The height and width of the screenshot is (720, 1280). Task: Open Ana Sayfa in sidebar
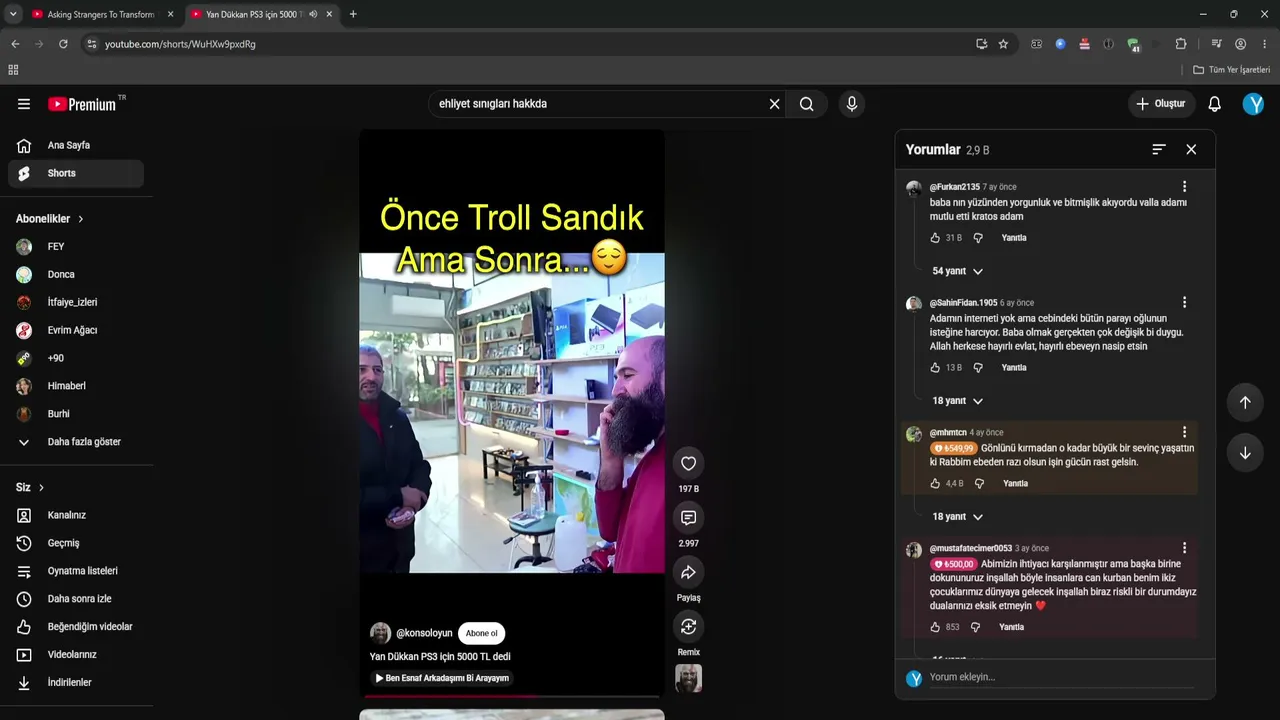tap(76, 146)
